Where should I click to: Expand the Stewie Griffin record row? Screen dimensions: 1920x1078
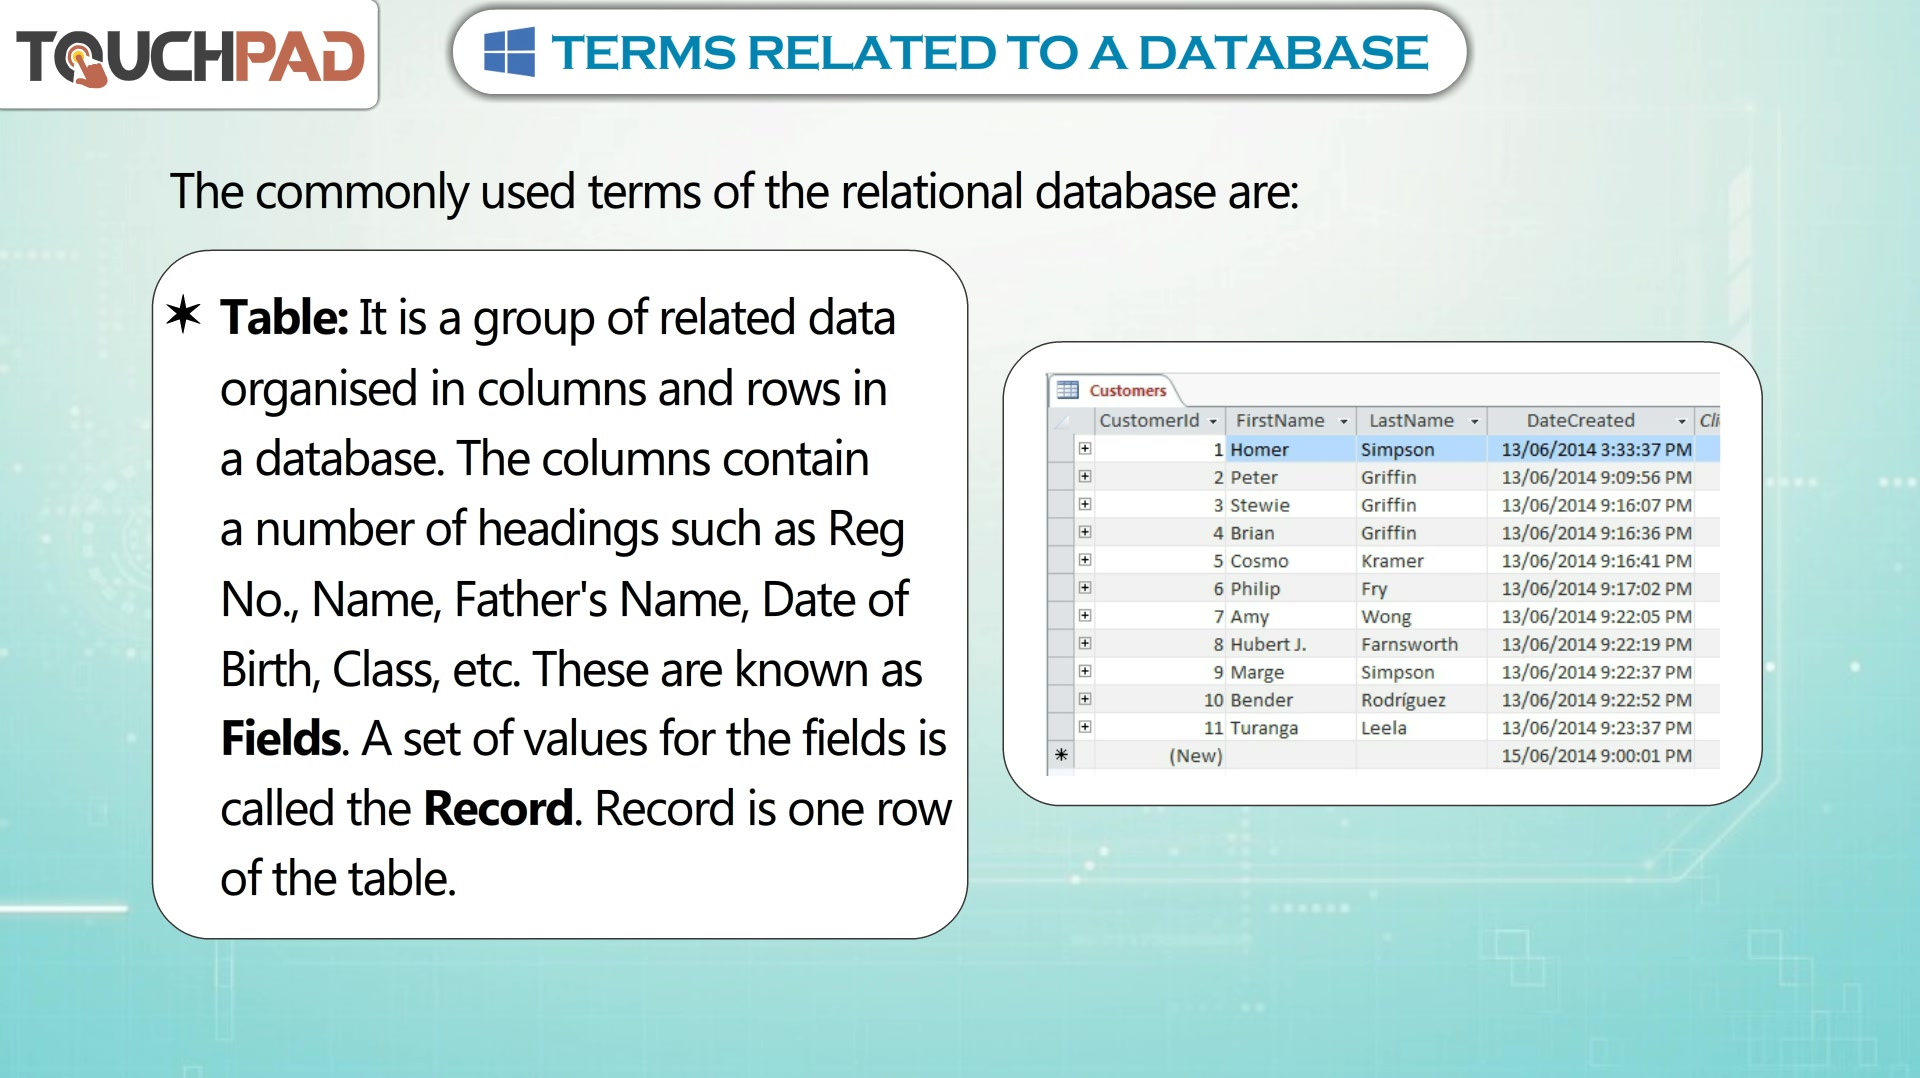tap(1085, 504)
